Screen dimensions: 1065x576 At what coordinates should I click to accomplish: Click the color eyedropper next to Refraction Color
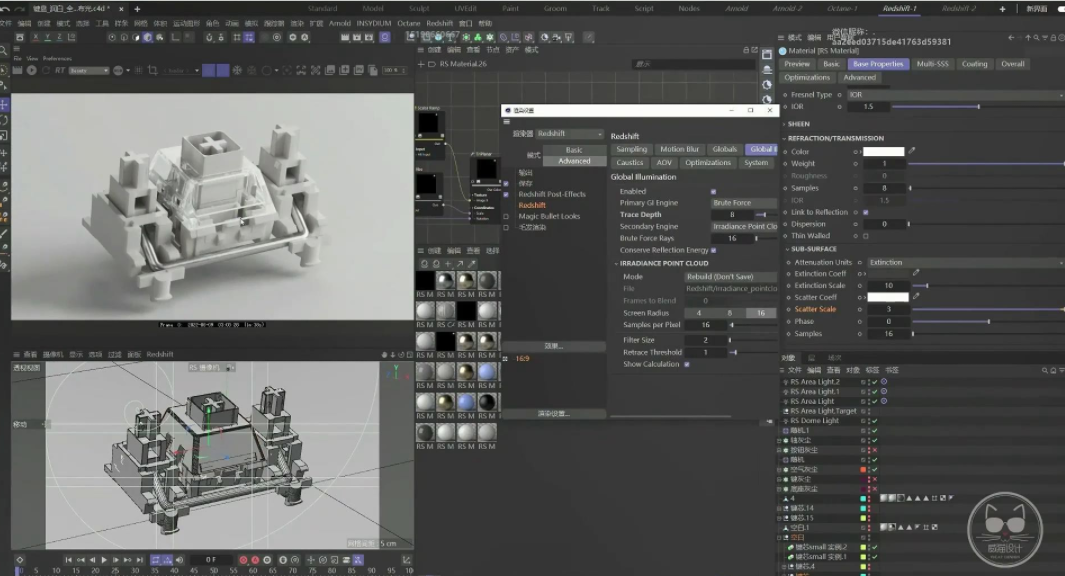[x=911, y=151]
